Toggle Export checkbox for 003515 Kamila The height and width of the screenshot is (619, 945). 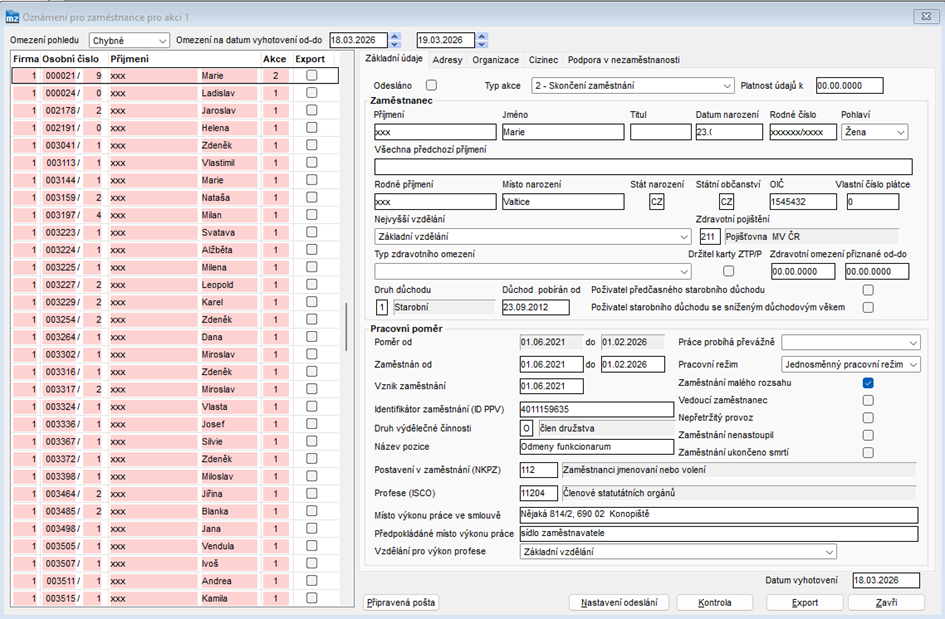click(312, 598)
